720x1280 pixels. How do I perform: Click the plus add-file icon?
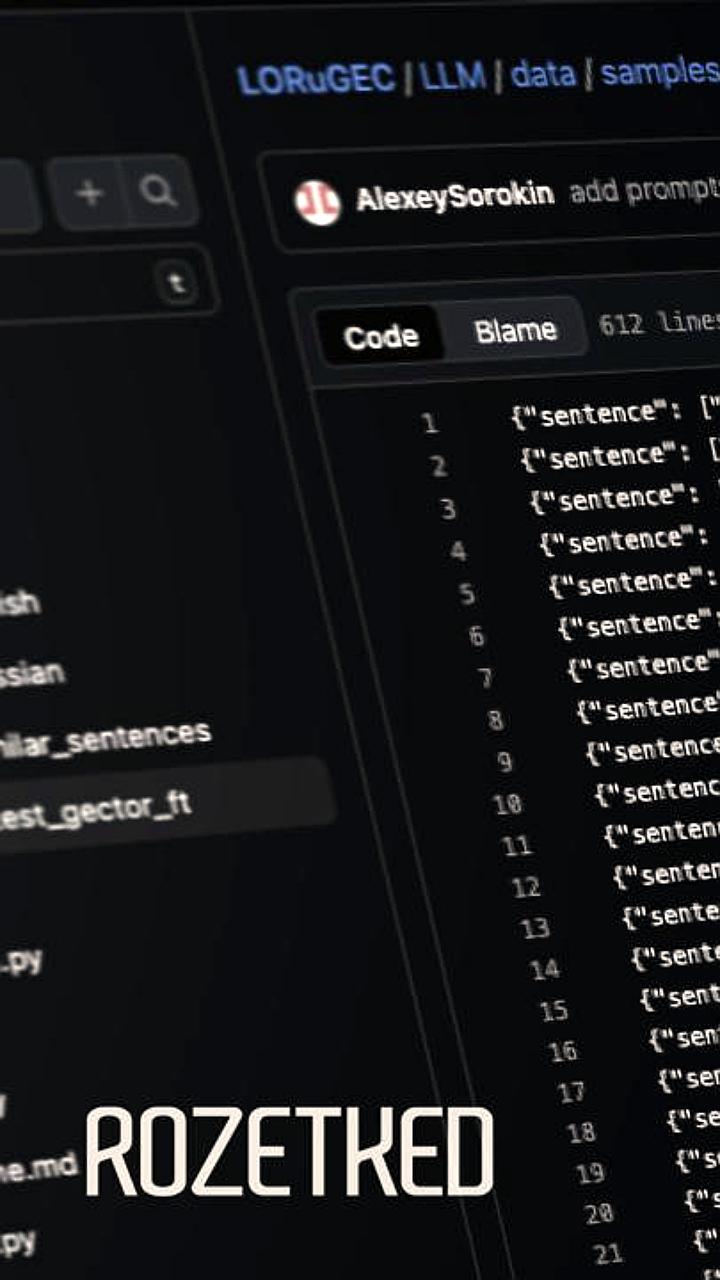pyautogui.click(x=89, y=192)
